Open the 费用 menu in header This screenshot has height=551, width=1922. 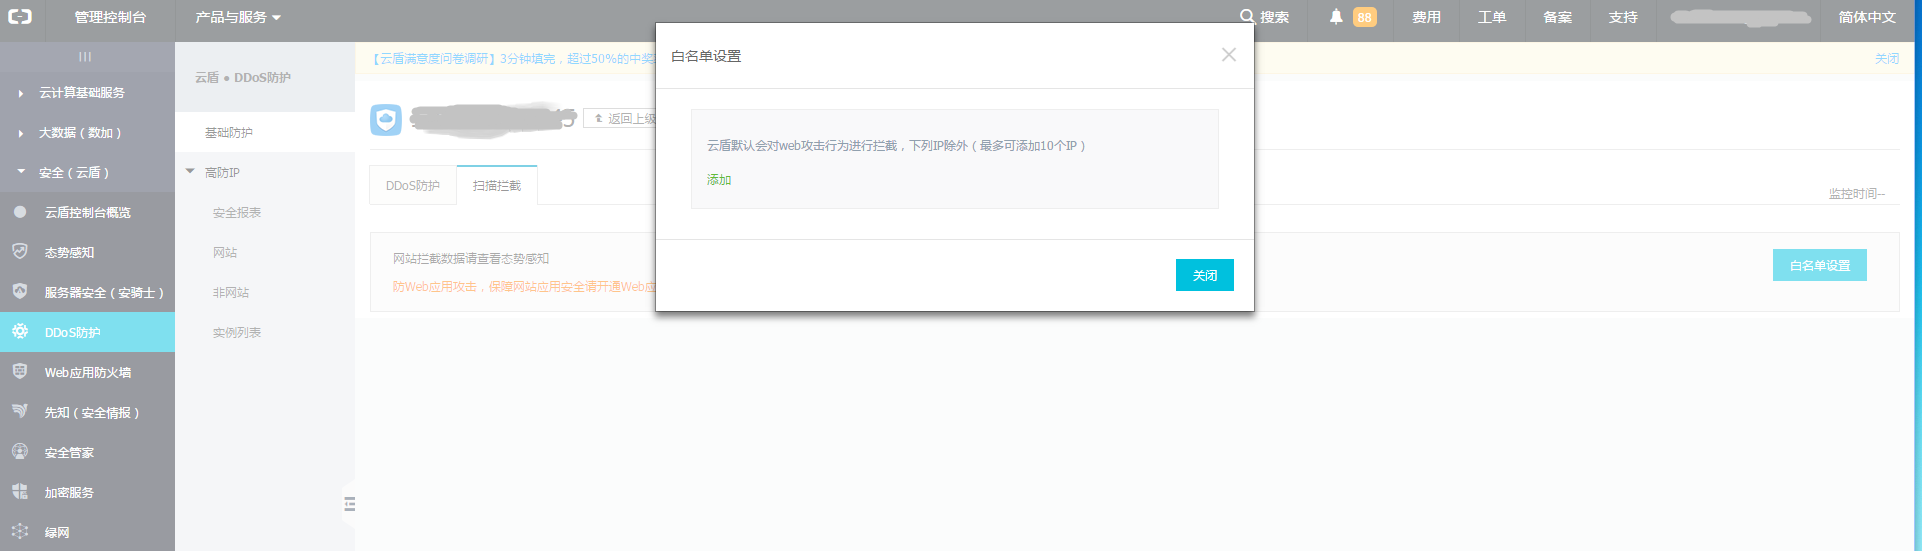click(1426, 17)
